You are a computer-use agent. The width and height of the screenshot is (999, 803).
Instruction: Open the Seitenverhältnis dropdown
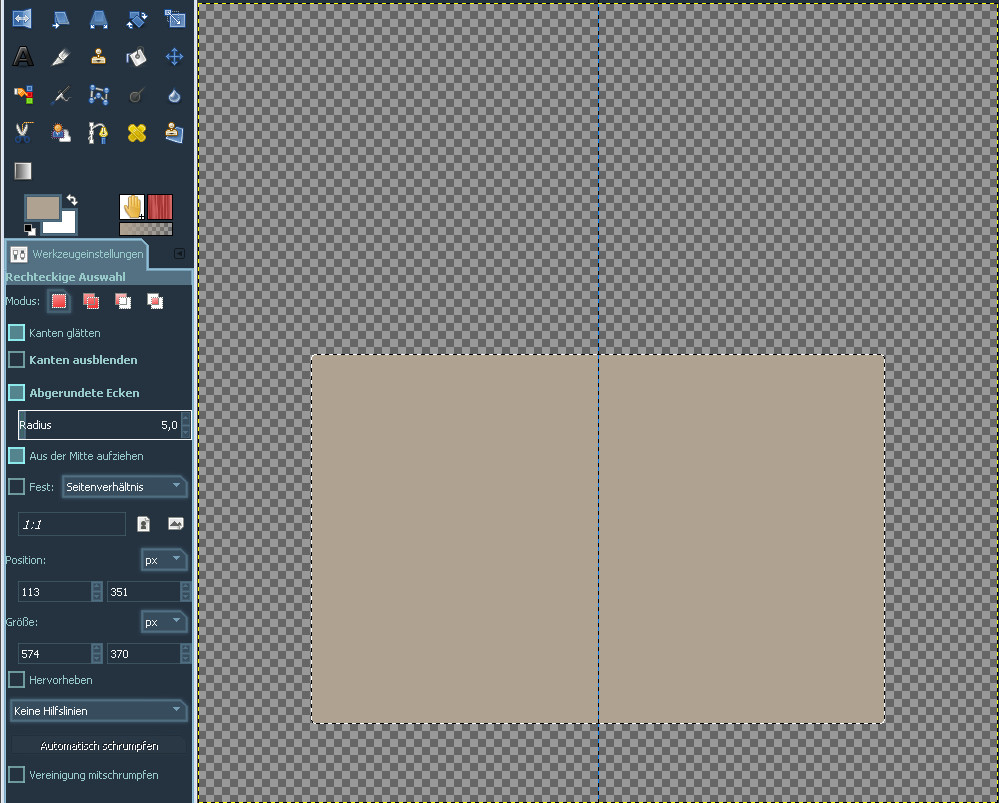click(124, 487)
